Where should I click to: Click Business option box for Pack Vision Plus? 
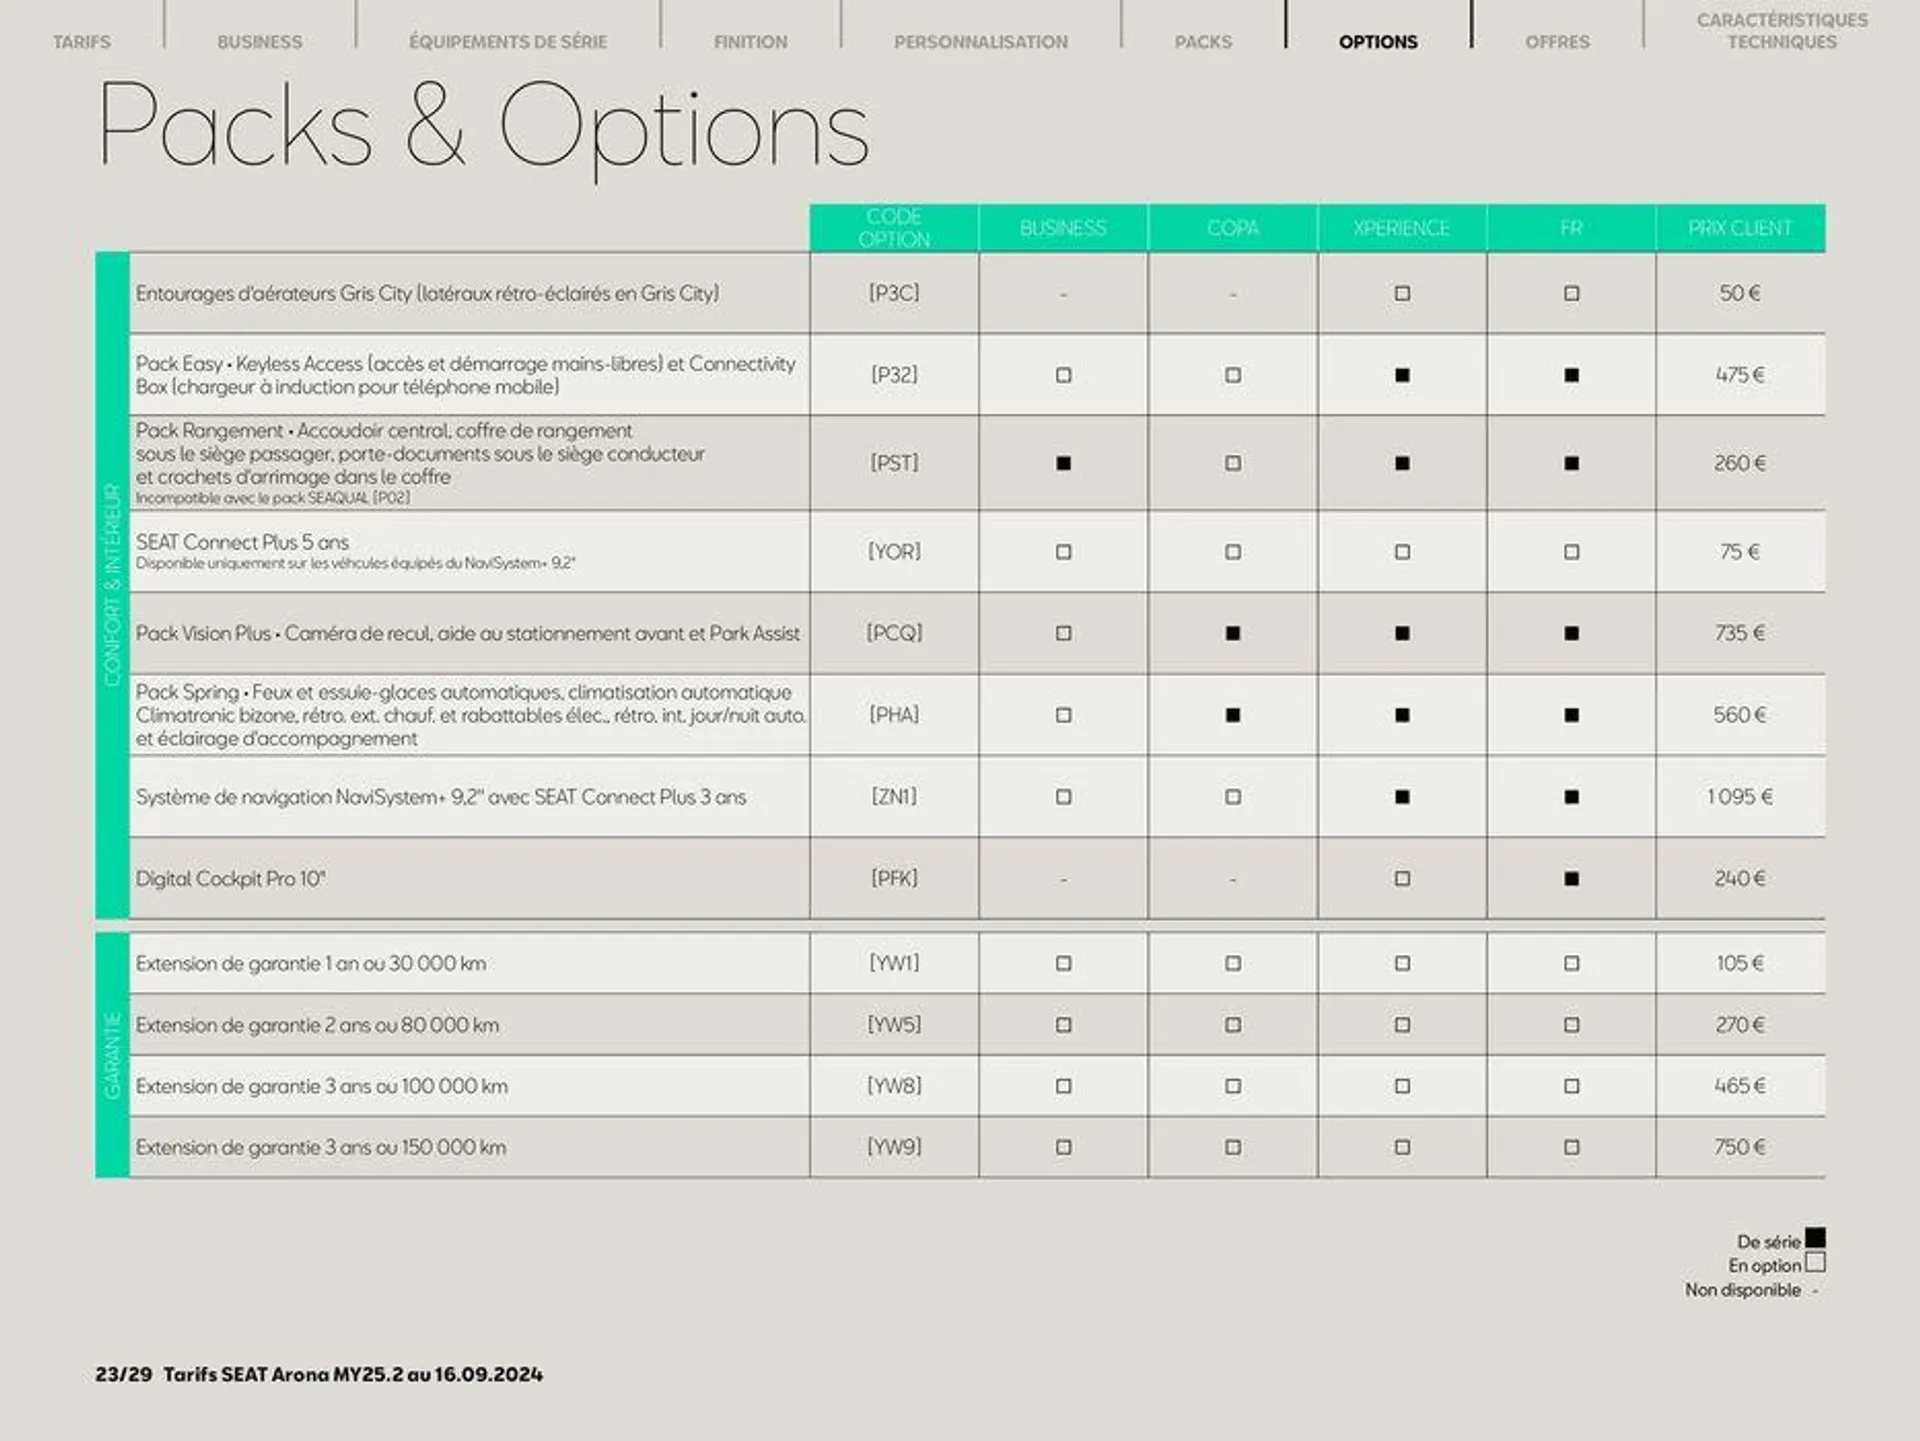1064,634
